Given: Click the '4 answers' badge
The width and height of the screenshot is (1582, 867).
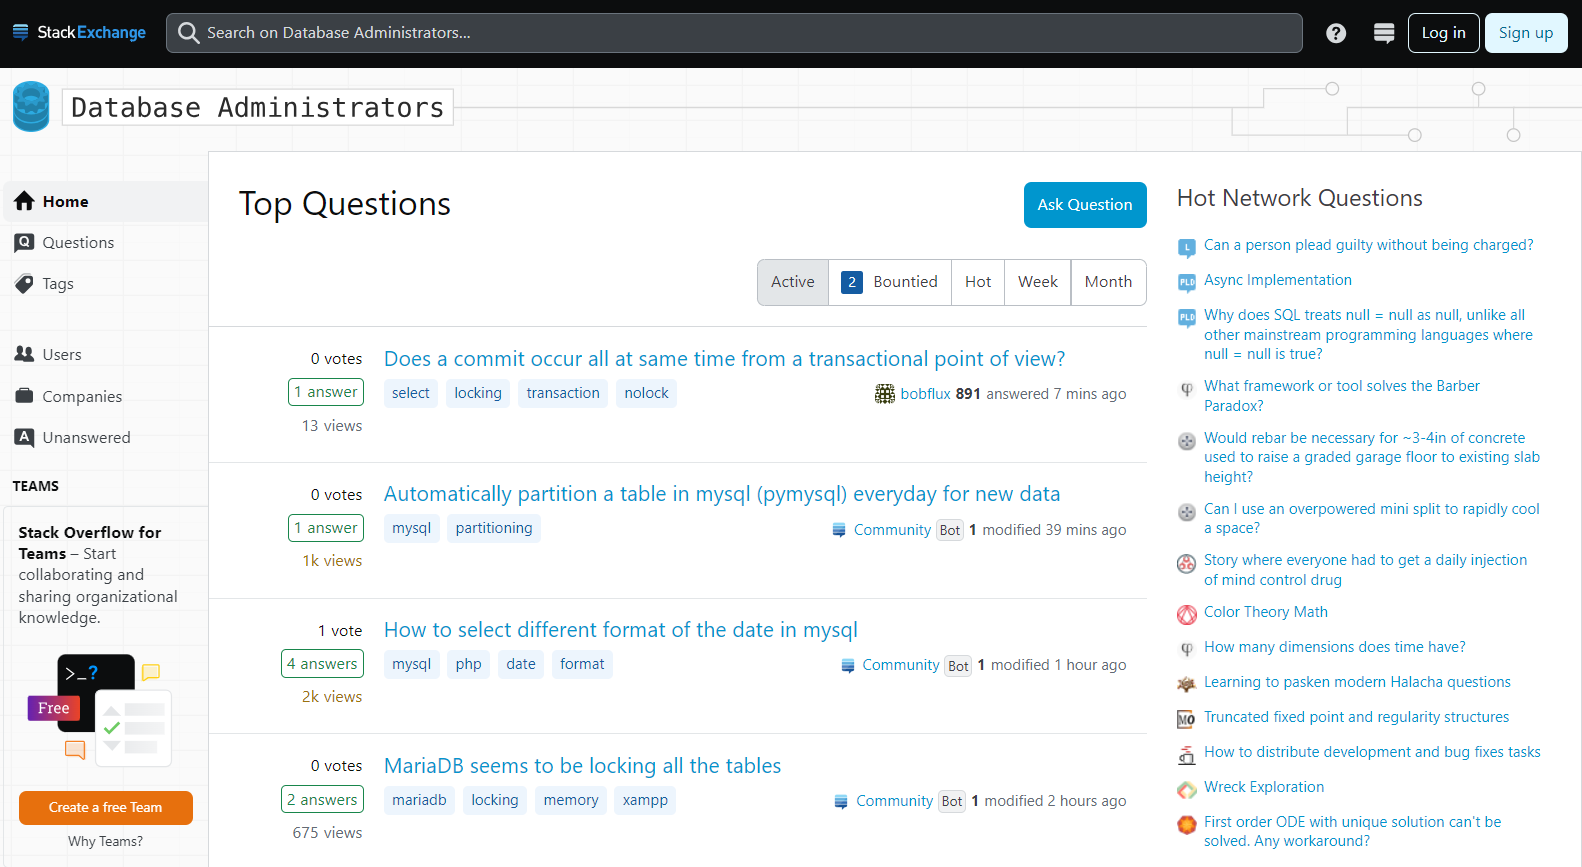Looking at the screenshot, I should pyautogui.click(x=322, y=664).
